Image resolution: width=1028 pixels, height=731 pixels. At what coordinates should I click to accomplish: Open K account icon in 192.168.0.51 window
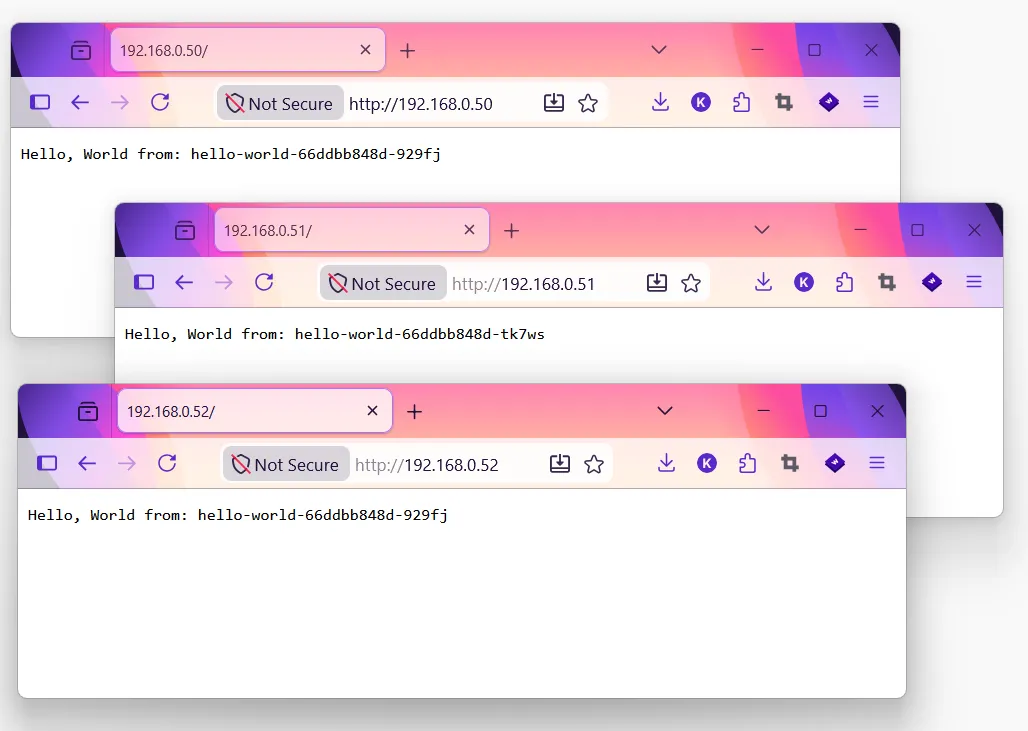pos(804,283)
